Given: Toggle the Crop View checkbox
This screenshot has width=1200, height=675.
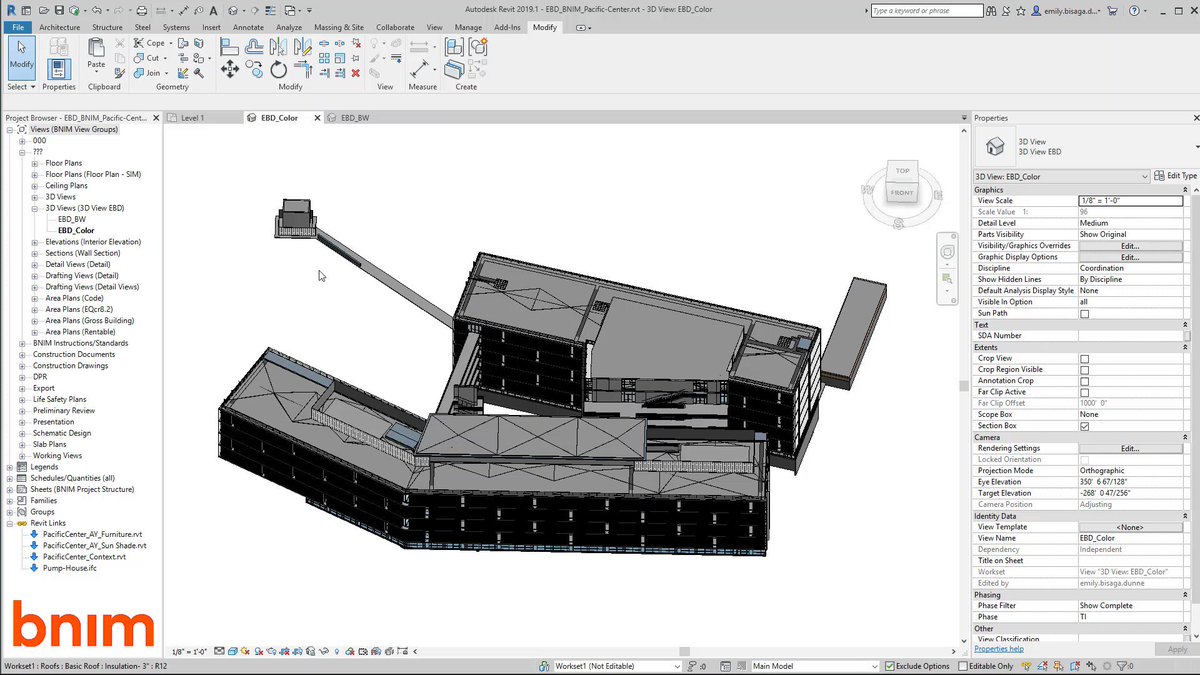Looking at the screenshot, I should point(1084,359).
